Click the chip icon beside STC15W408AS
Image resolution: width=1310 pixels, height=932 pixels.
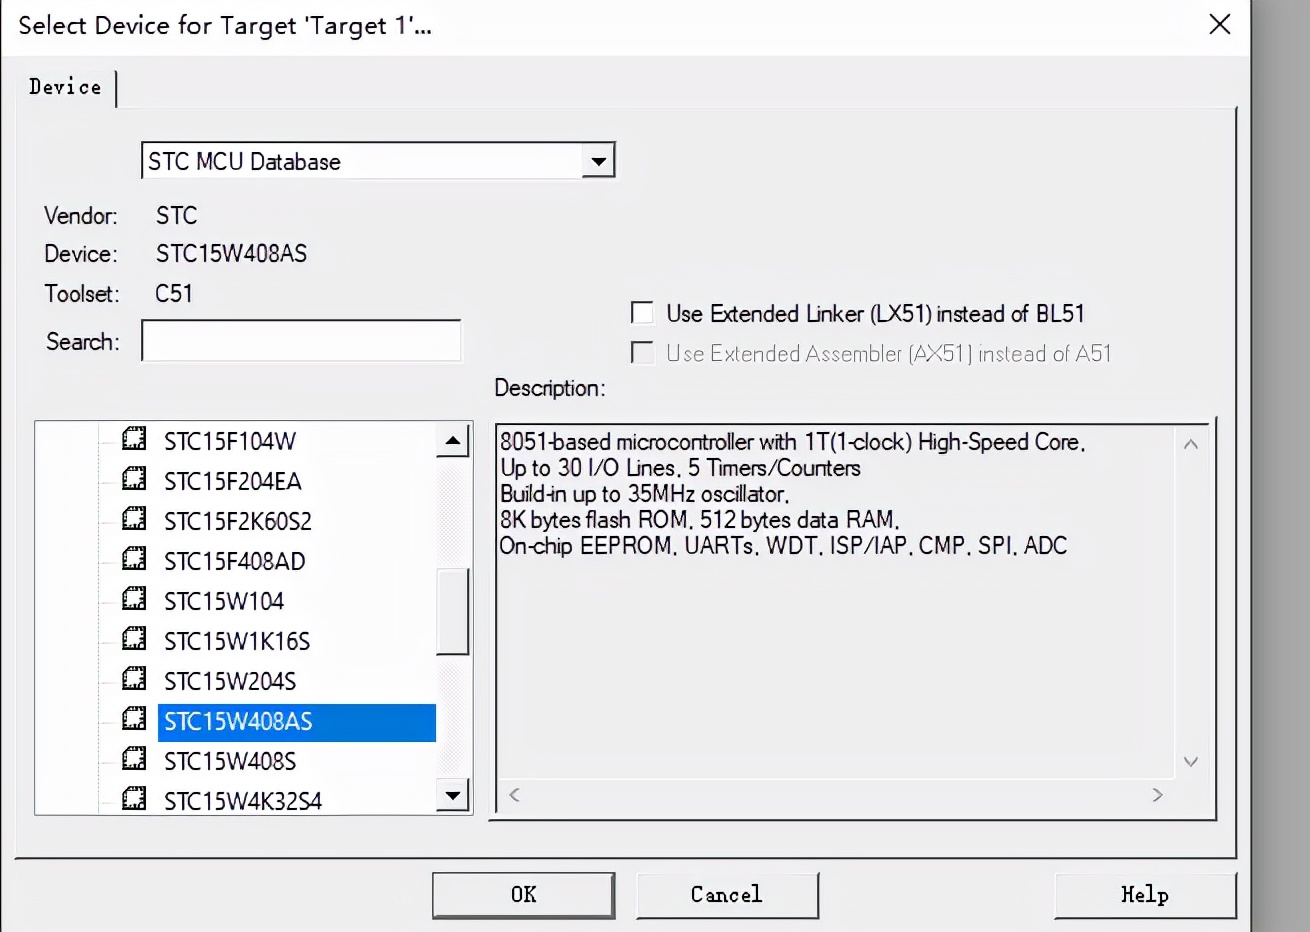click(x=134, y=719)
